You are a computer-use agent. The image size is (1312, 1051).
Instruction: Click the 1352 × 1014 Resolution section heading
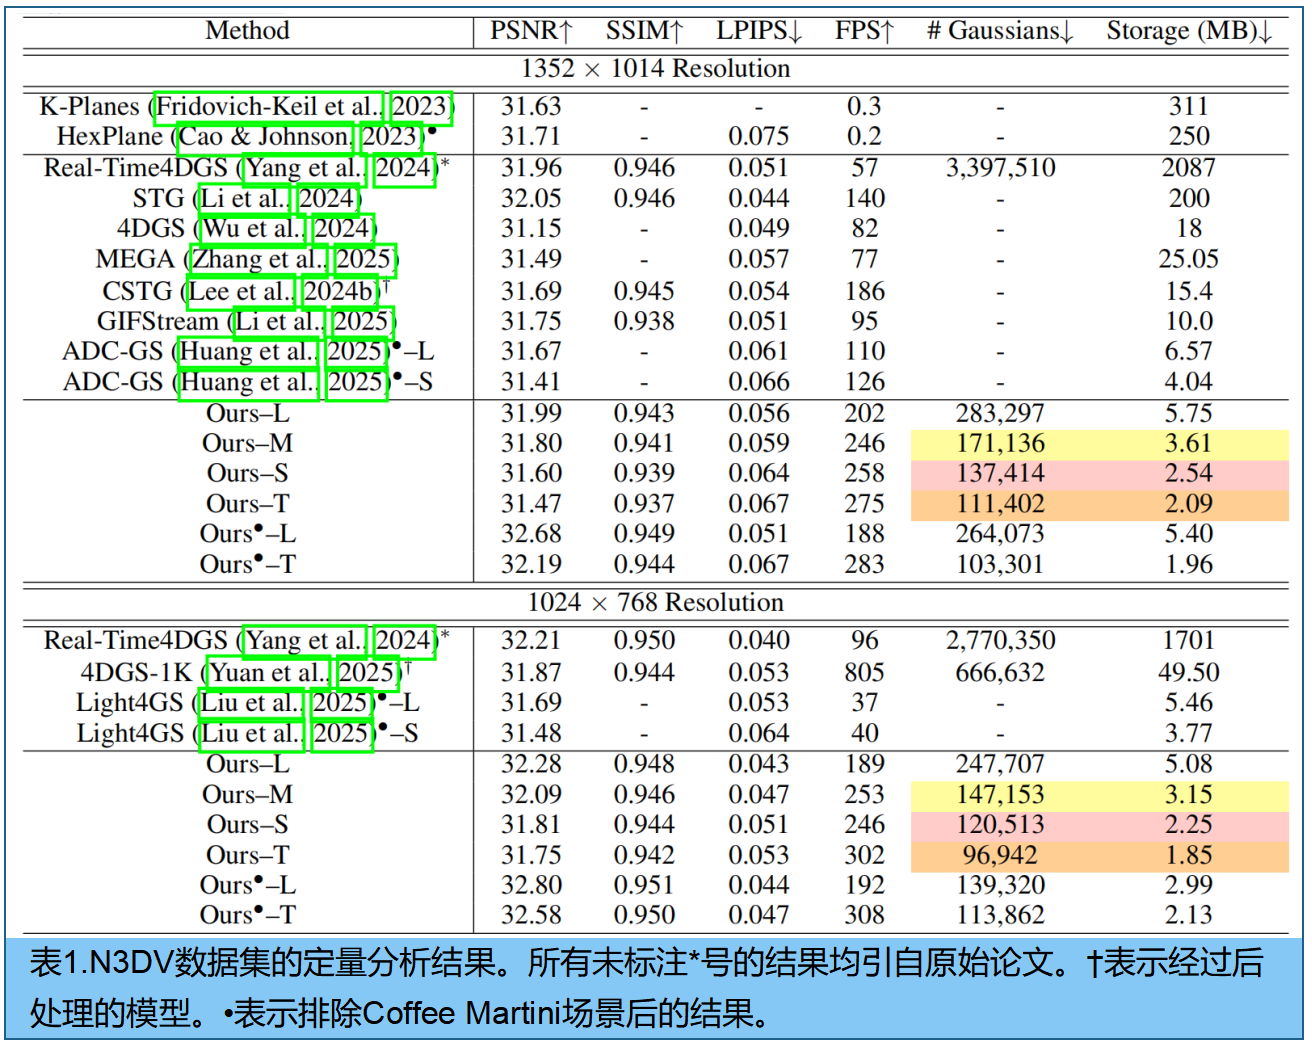pyautogui.click(x=656, y=69)
